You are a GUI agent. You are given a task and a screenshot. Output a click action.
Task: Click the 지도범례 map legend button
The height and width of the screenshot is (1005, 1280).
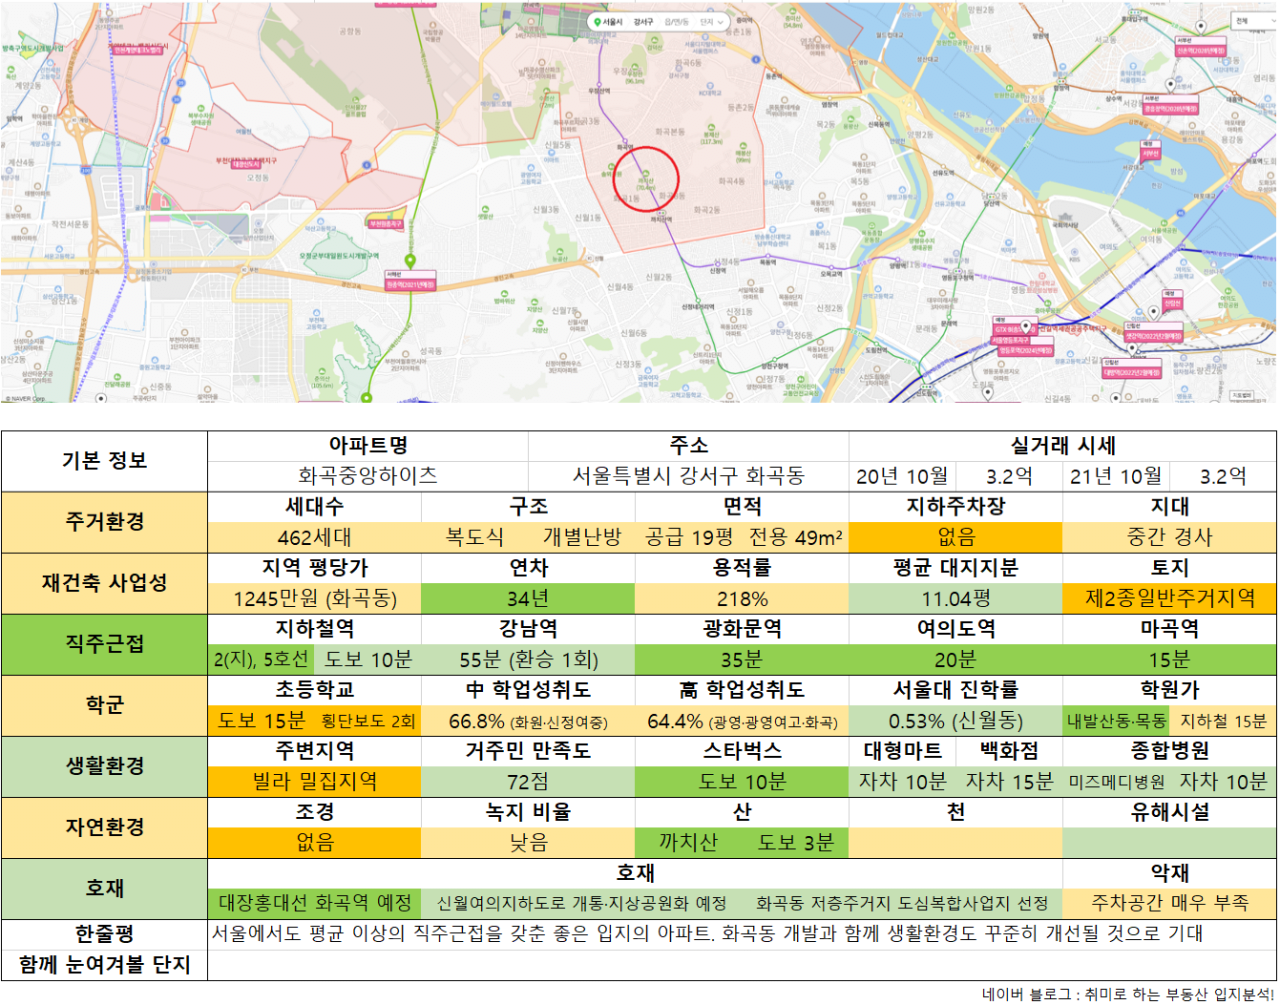[x=1240, y=395]
